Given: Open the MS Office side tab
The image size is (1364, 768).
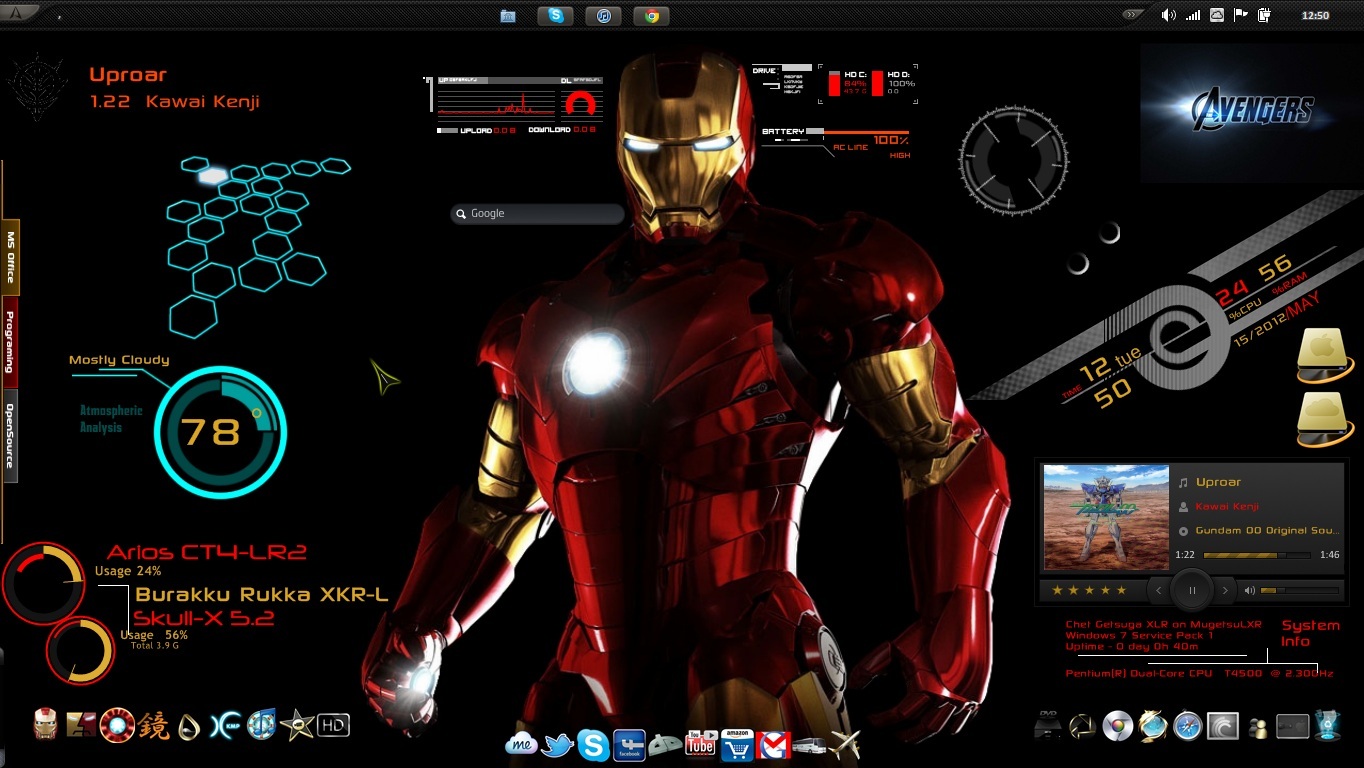Looking at the screenshot, I should [11, 257].
